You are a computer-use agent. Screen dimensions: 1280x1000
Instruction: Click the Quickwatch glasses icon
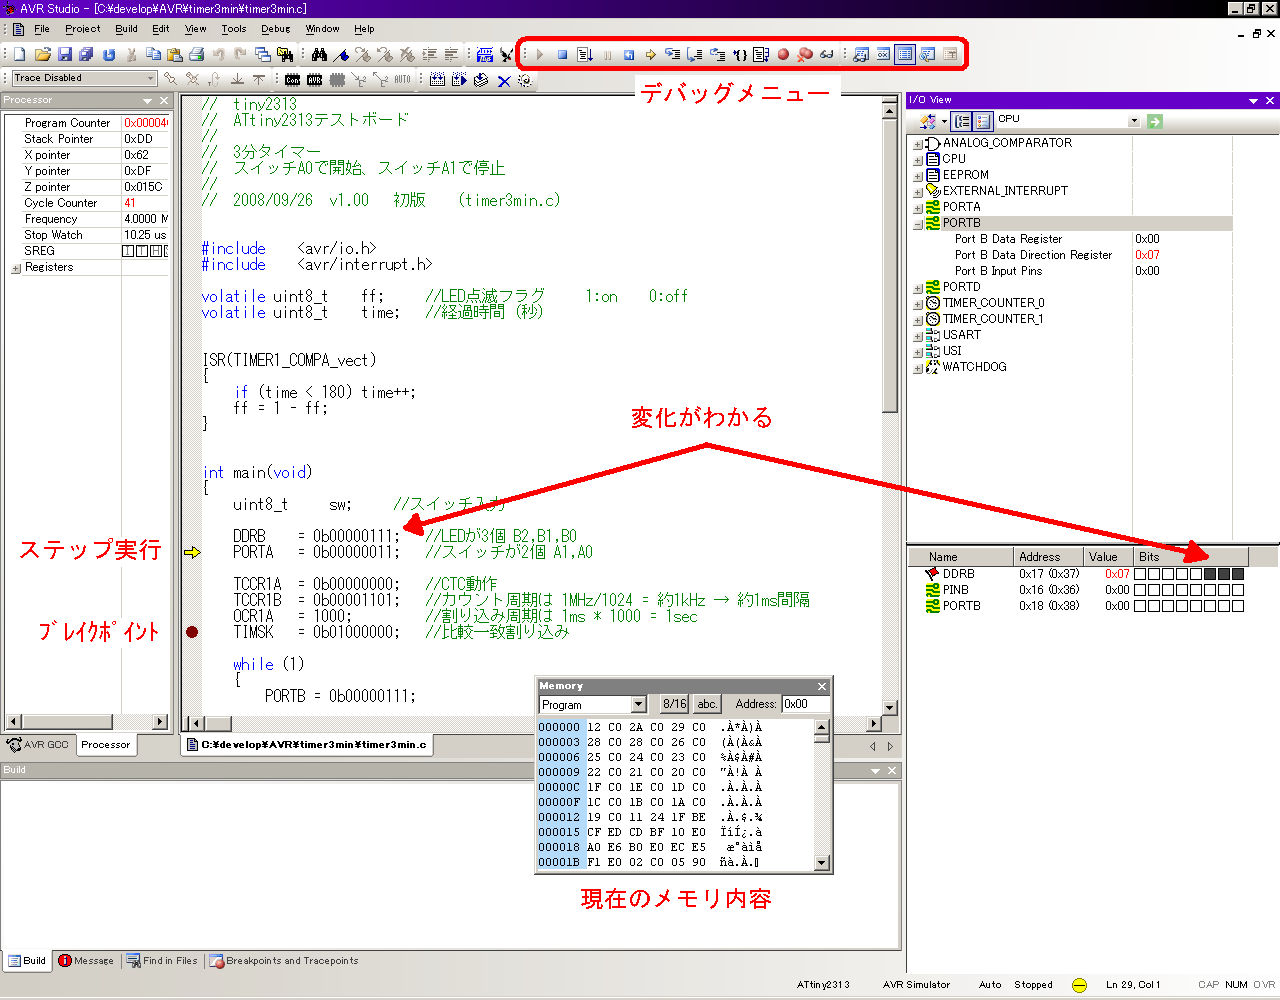point(826,55)
